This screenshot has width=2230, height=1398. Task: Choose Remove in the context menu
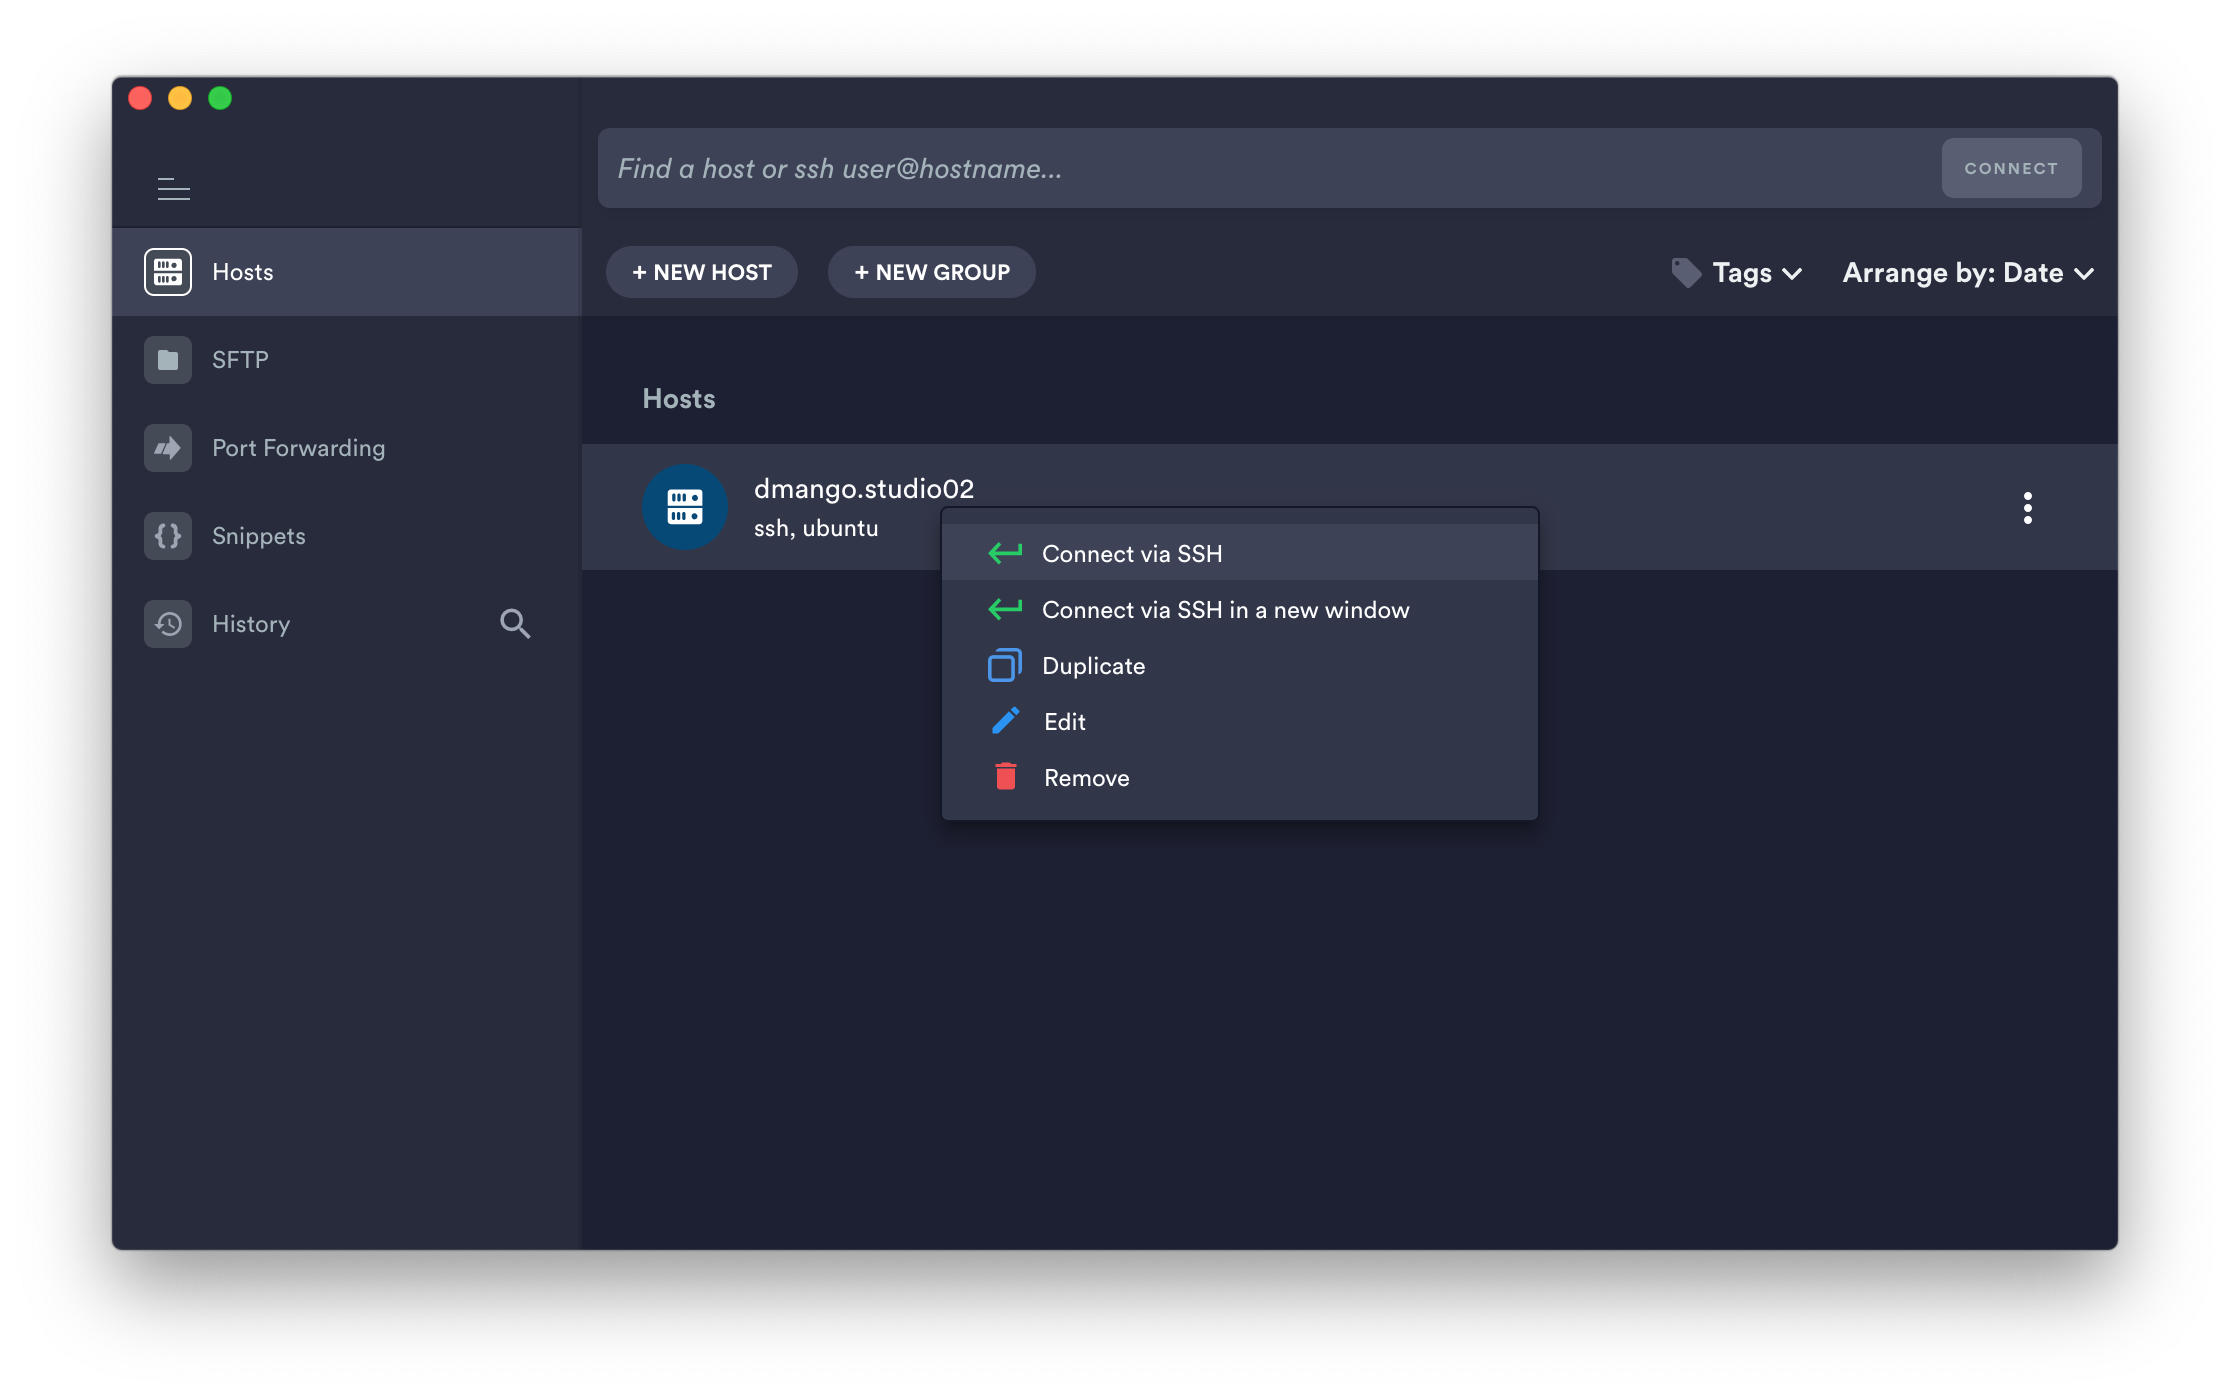click(x=1086, y=778)
